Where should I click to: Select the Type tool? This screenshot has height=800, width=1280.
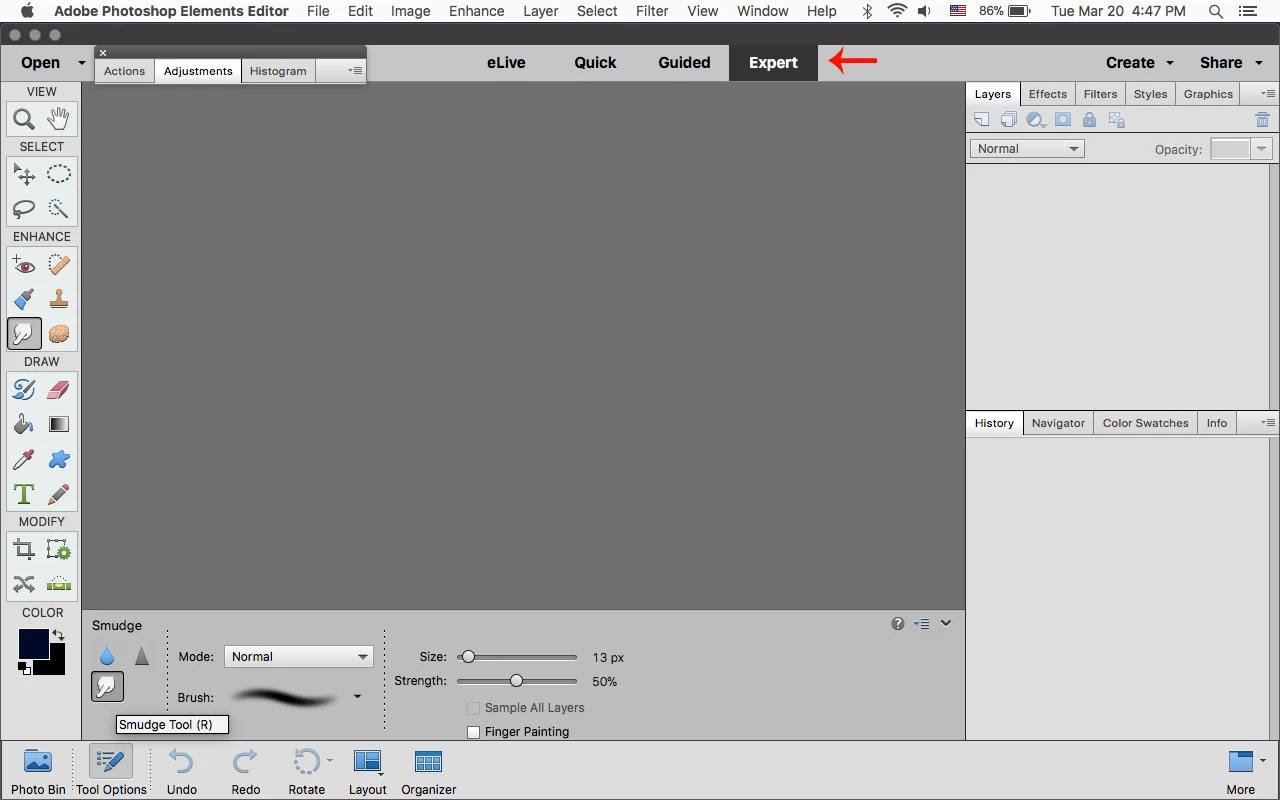coord(24,494)
